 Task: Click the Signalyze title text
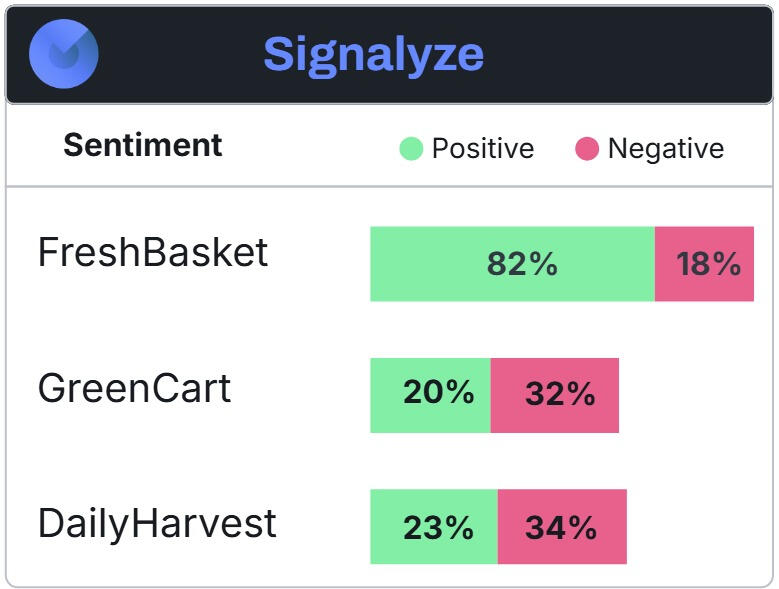point(373,54)
